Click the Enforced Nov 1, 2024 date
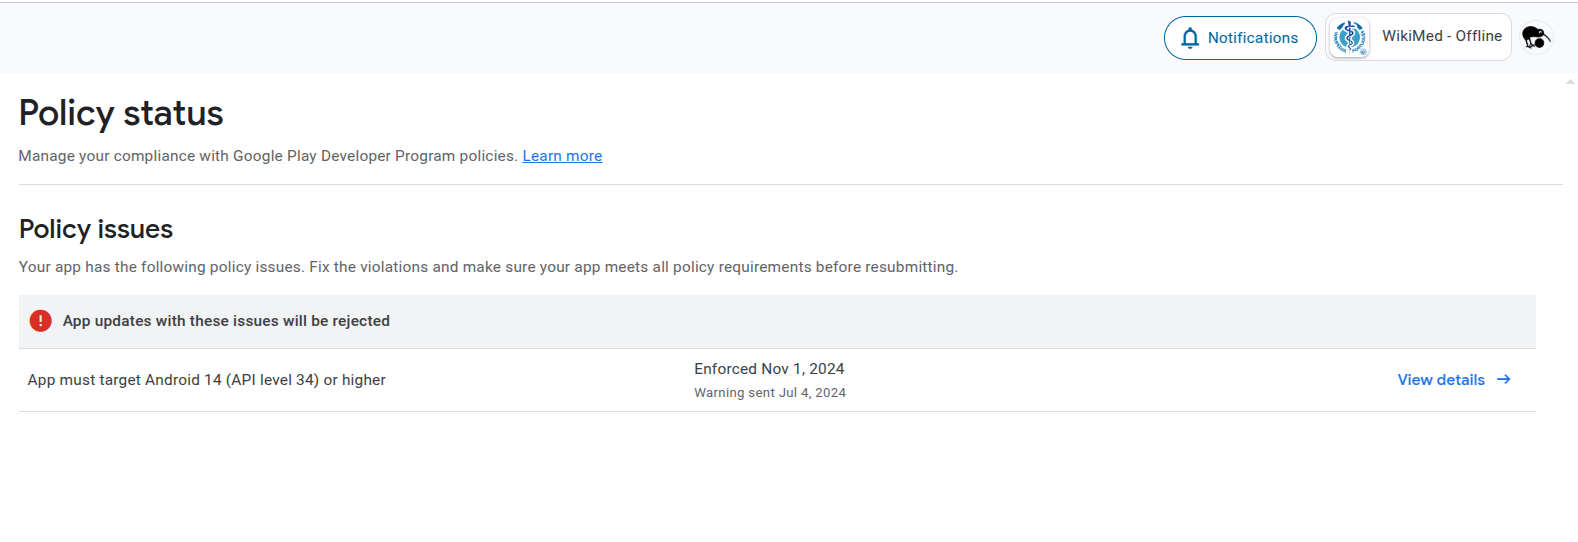 (769, 369)
